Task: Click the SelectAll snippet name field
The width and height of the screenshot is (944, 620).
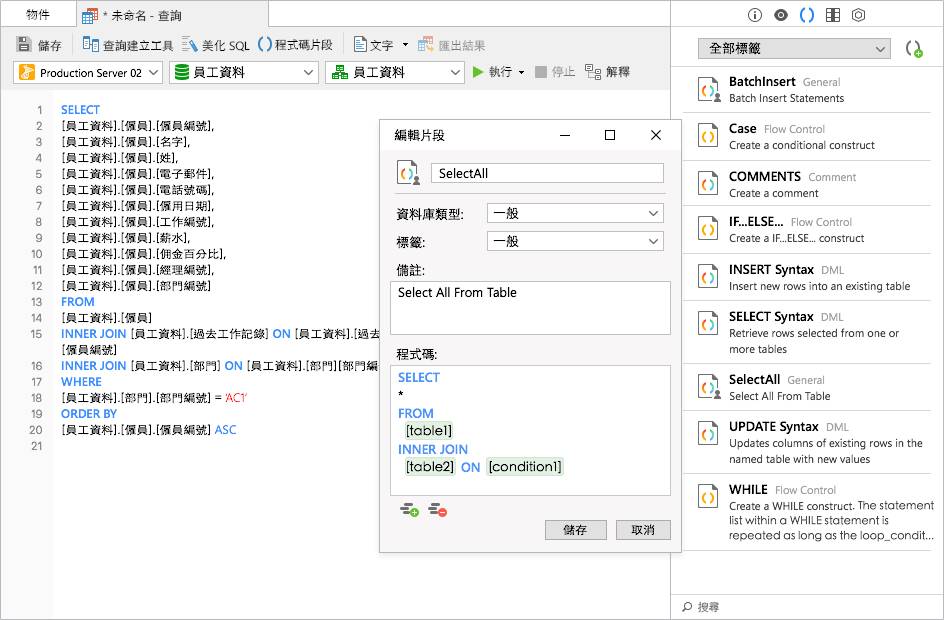Action: click(547, 173)
